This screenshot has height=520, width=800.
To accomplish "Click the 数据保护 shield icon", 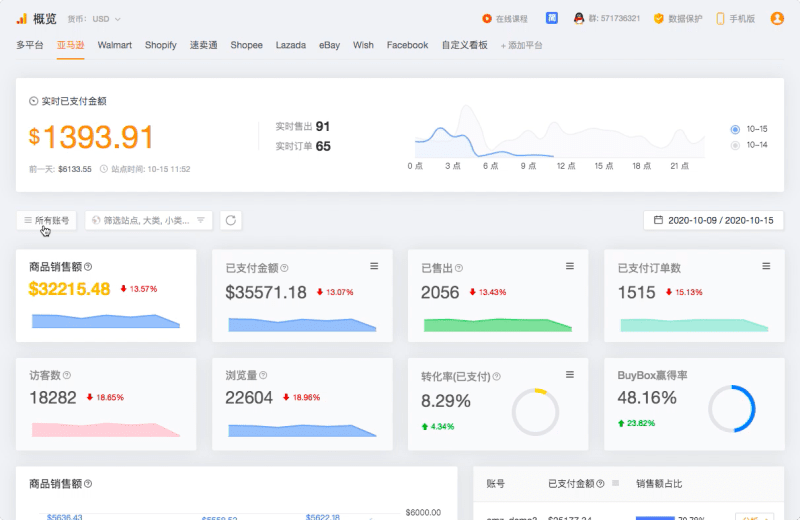I will (659, 18).
